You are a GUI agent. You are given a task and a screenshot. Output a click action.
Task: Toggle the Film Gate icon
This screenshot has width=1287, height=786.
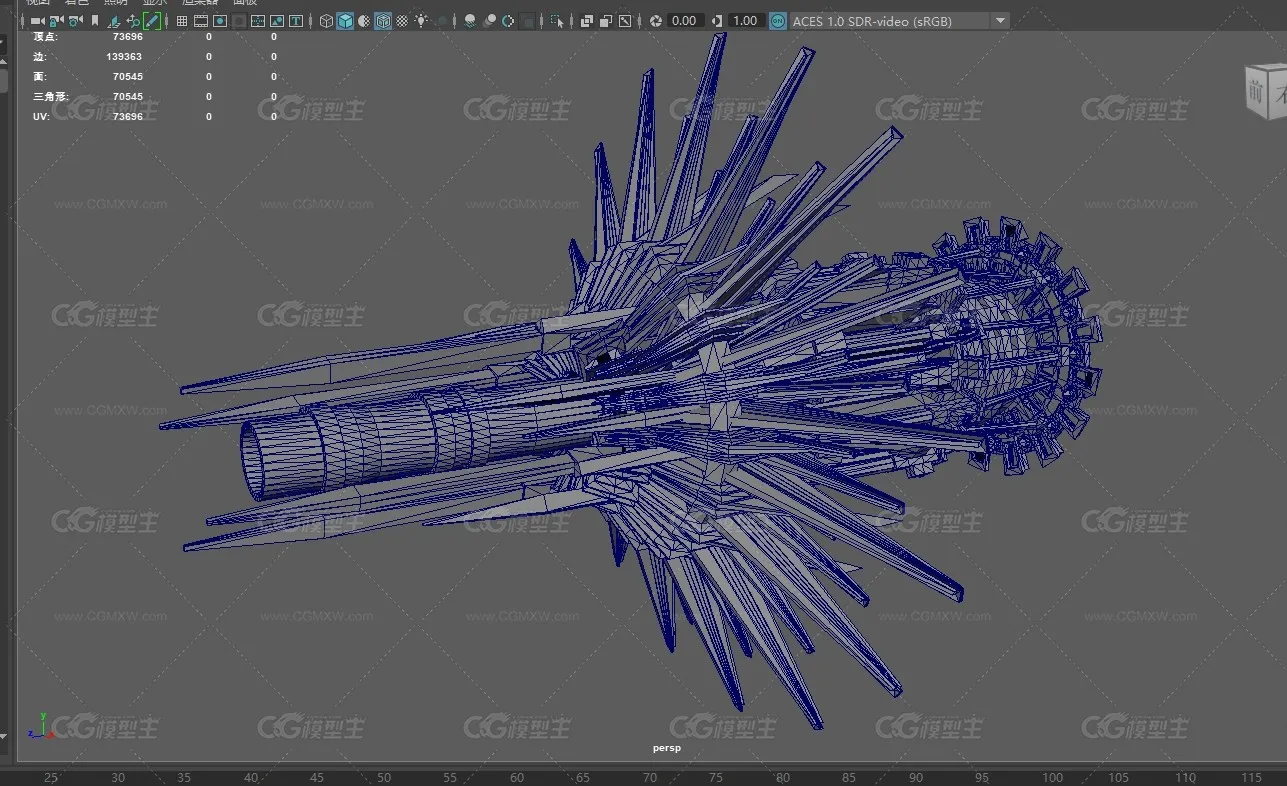(200, 20)
